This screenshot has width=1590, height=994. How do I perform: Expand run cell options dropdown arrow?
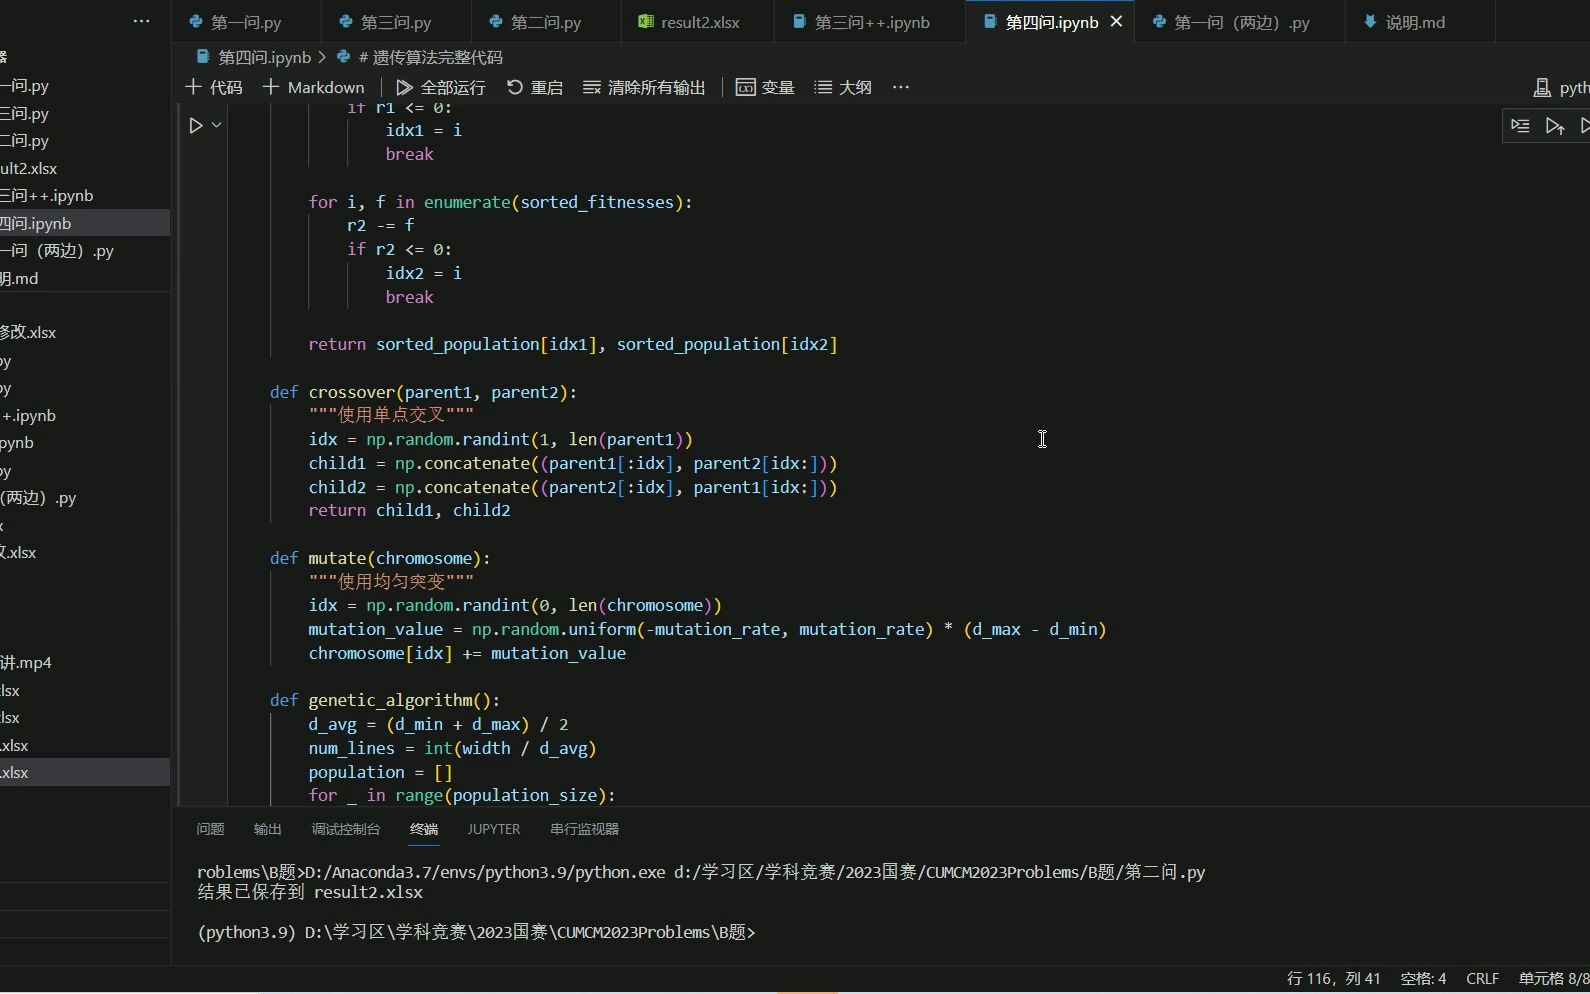tap(216, 126)
